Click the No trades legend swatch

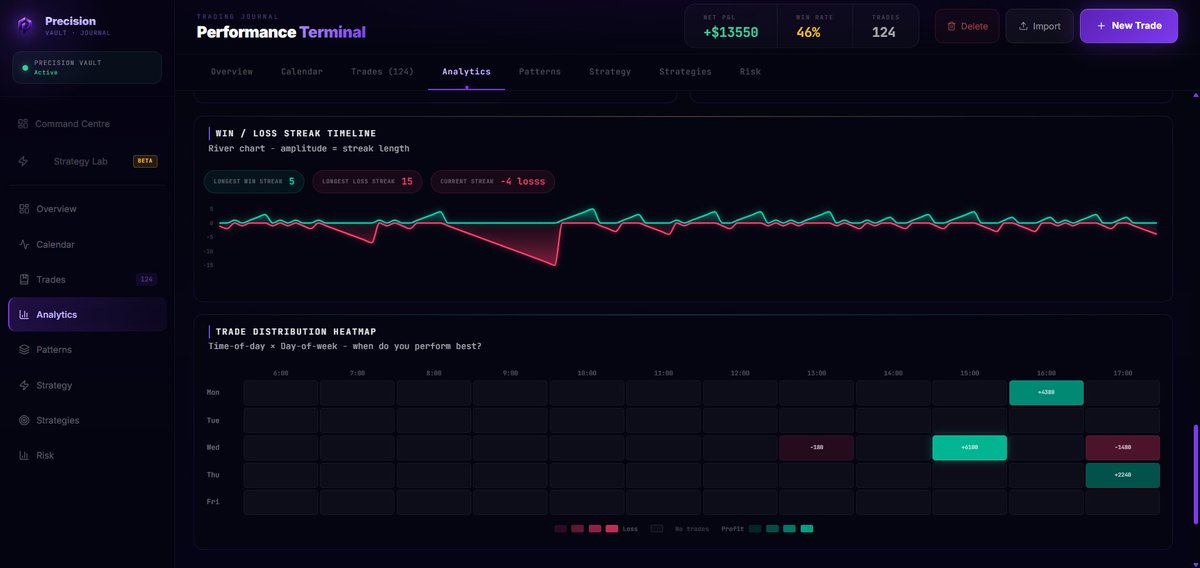click(x=657, y=528)
